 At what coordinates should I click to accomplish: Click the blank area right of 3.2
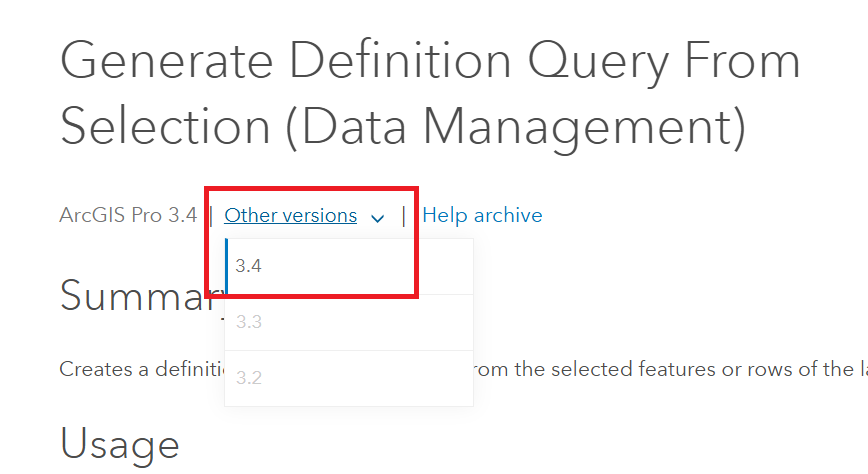pyautogui.click(x=380, y=378)
